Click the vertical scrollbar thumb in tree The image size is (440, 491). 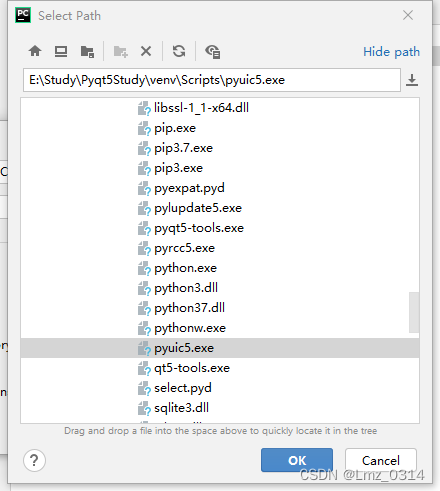[414, 312]
